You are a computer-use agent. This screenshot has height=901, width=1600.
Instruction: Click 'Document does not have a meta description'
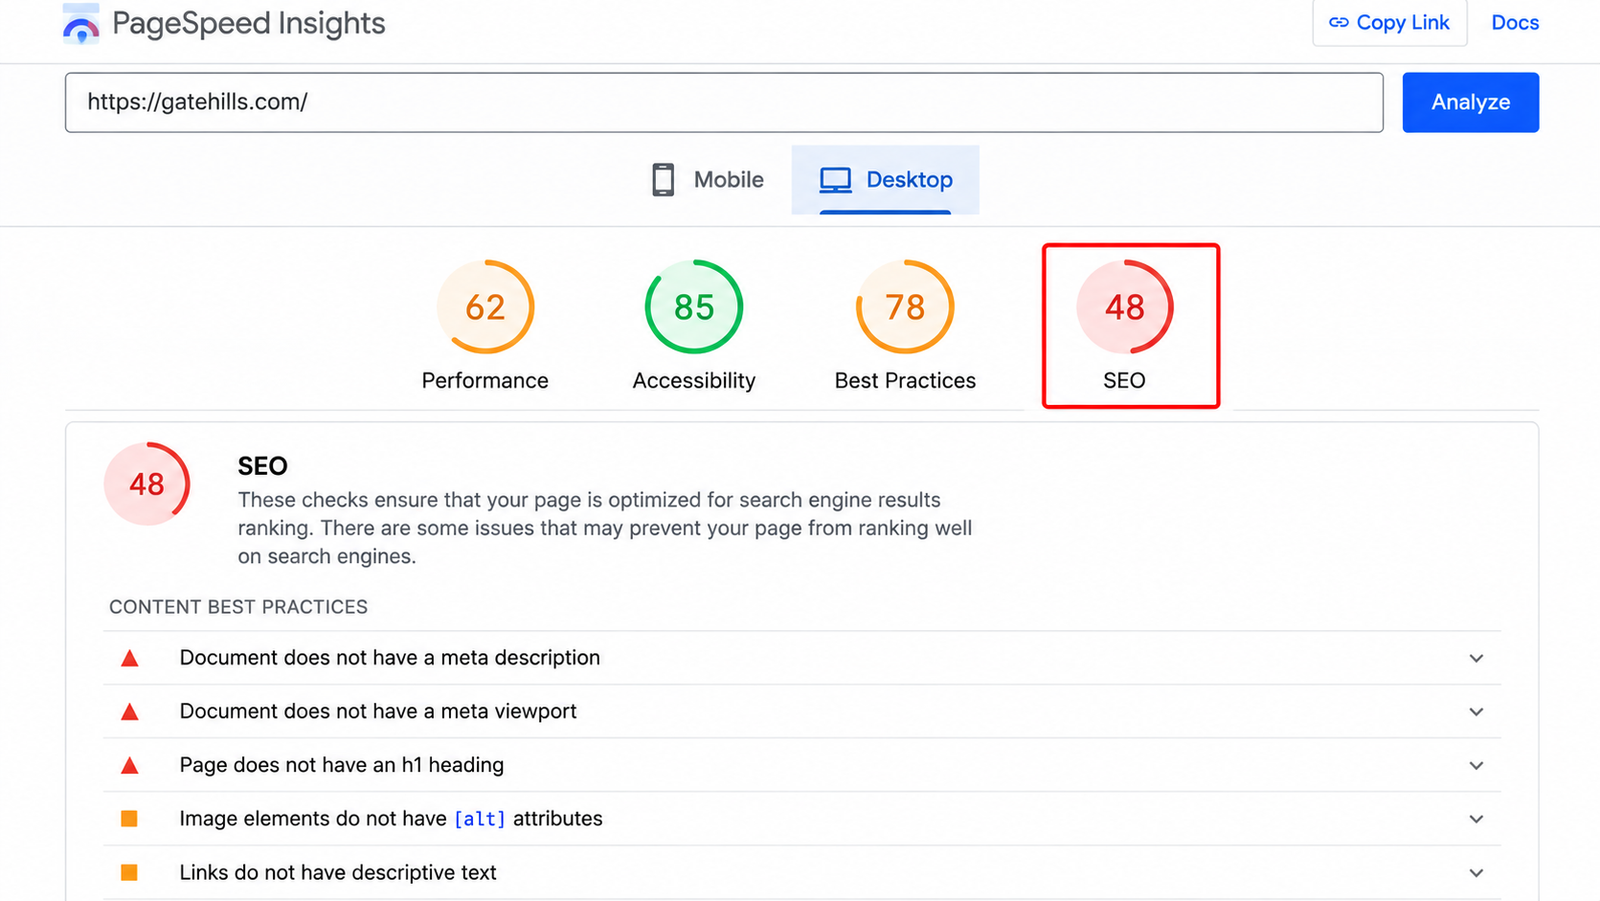coord(390,658)
